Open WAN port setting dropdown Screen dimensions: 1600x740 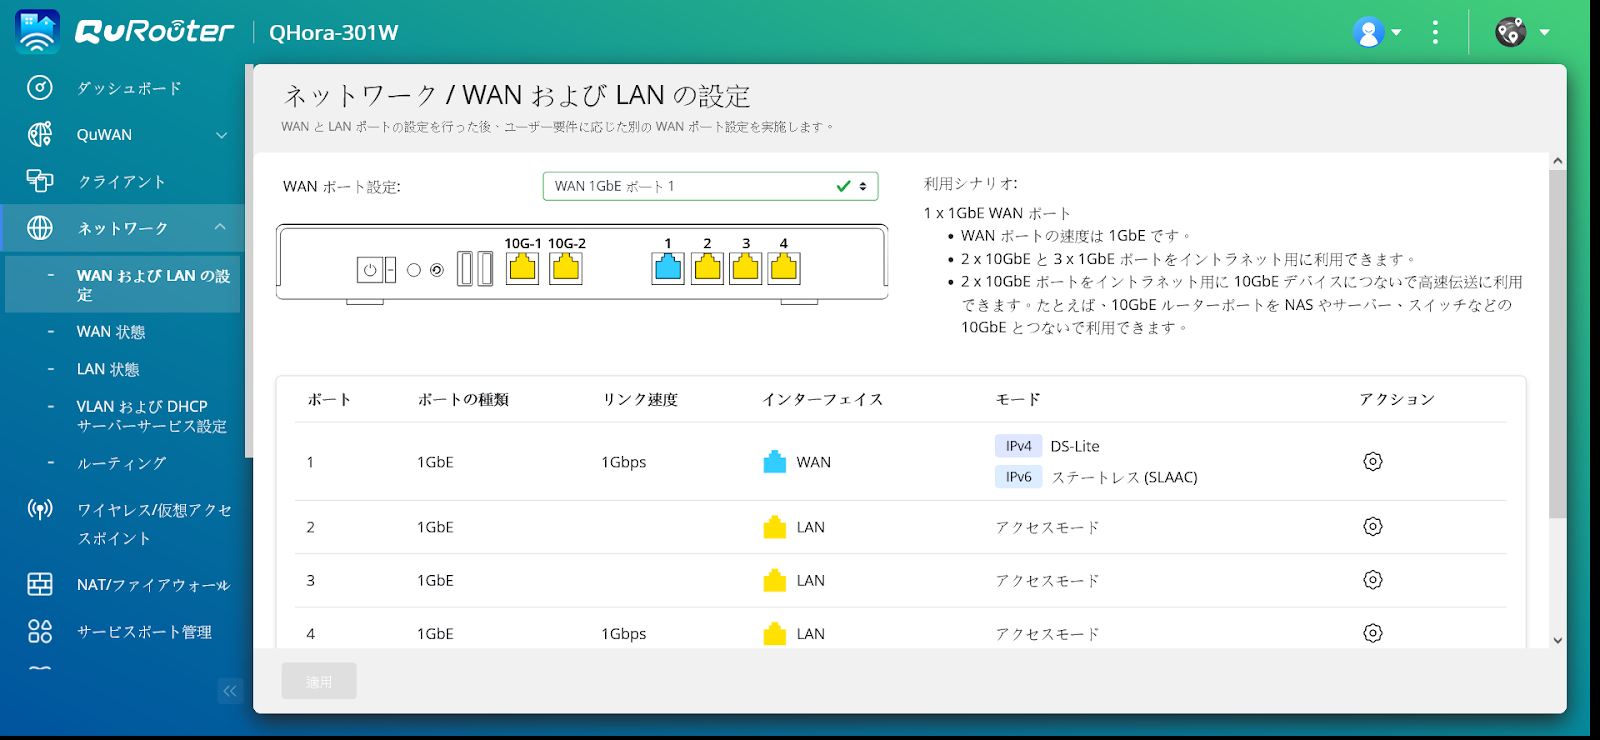[x=710, y=186]
